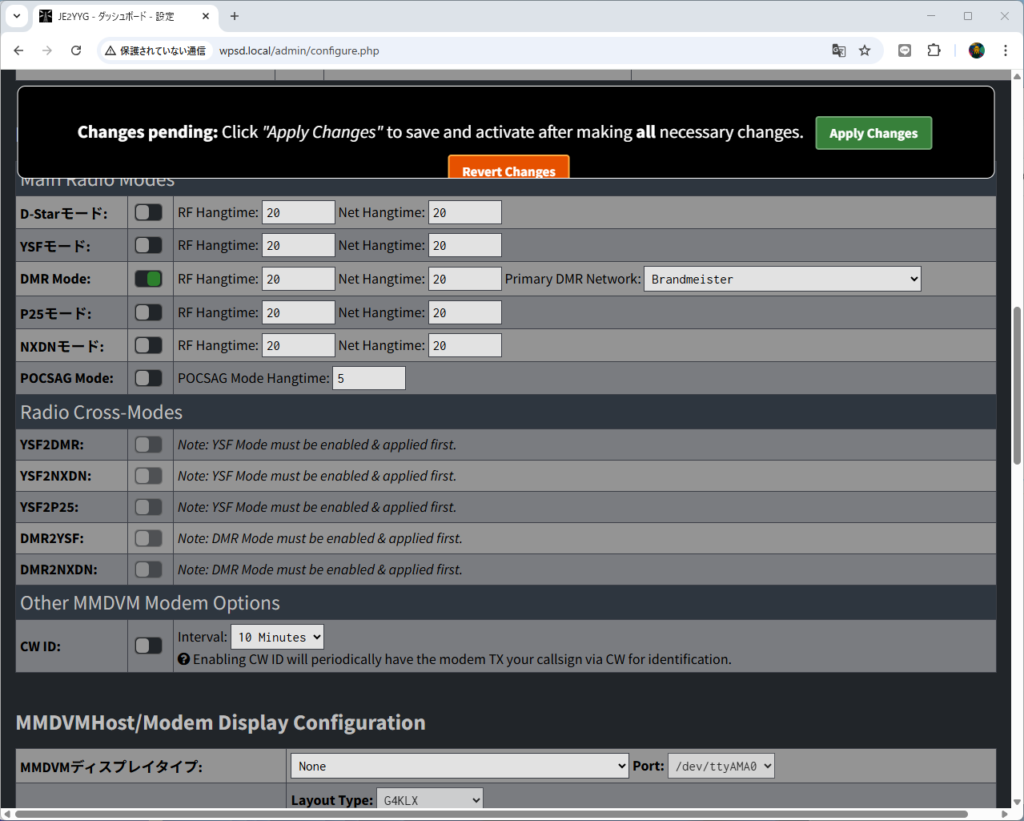Viewport: 1024px width, 821px height.
Task: Enable the D-Star mode toggle
Action: click(148, 212)
